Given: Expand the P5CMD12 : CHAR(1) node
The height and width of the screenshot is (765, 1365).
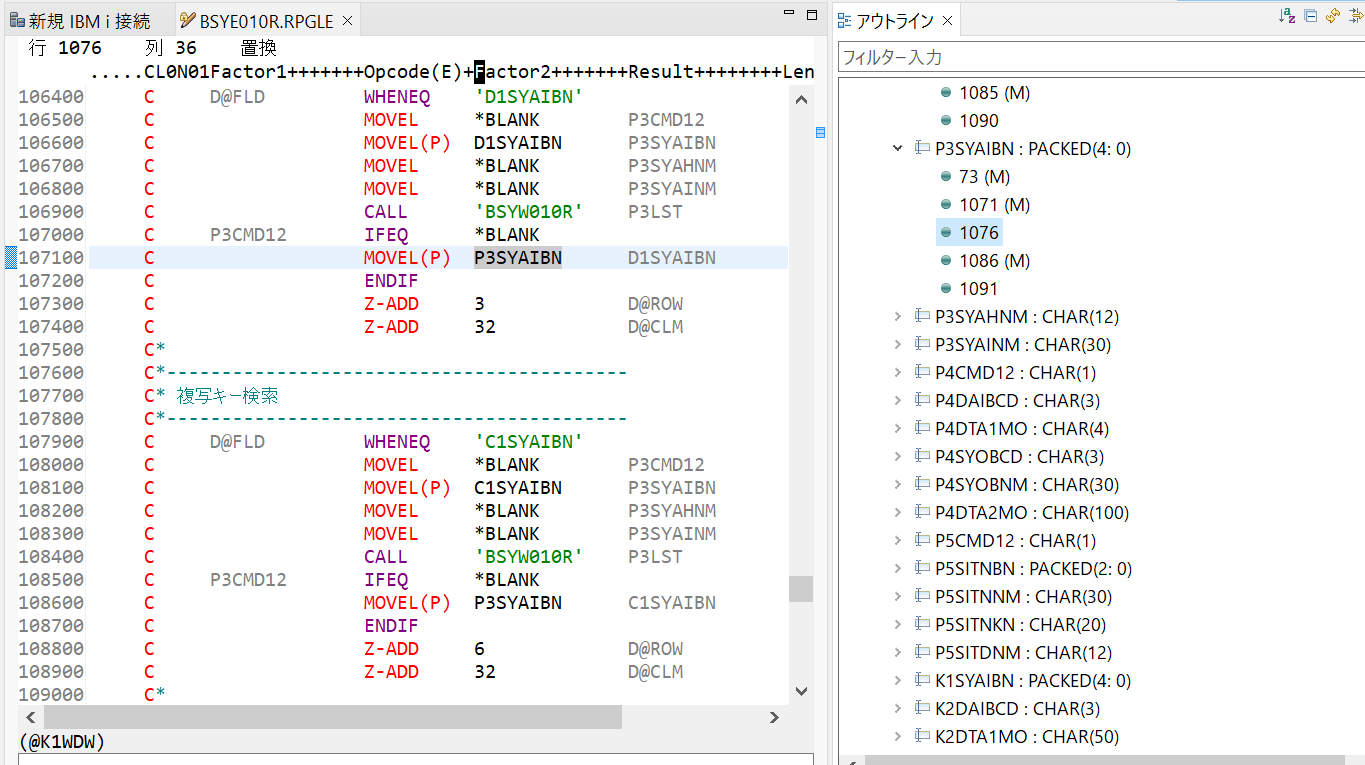Looking at the screenshot, I should (x=898, y=540).
